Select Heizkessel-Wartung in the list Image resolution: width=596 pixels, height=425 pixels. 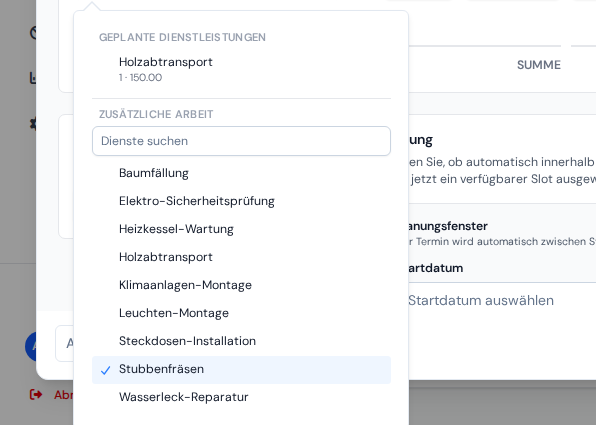[x=241, y=229]
